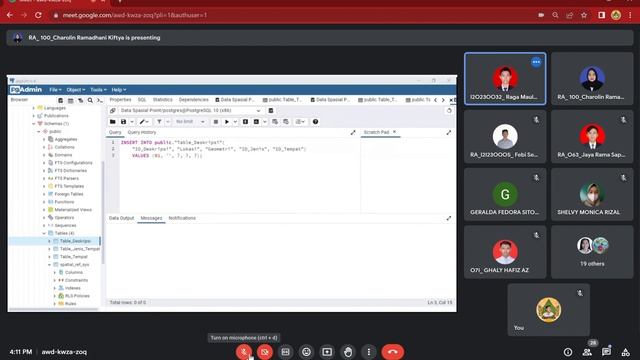The height and width of the screenshot is (360, 640).
Task: Show everyone people panel icon
Action: pos(587,352)
